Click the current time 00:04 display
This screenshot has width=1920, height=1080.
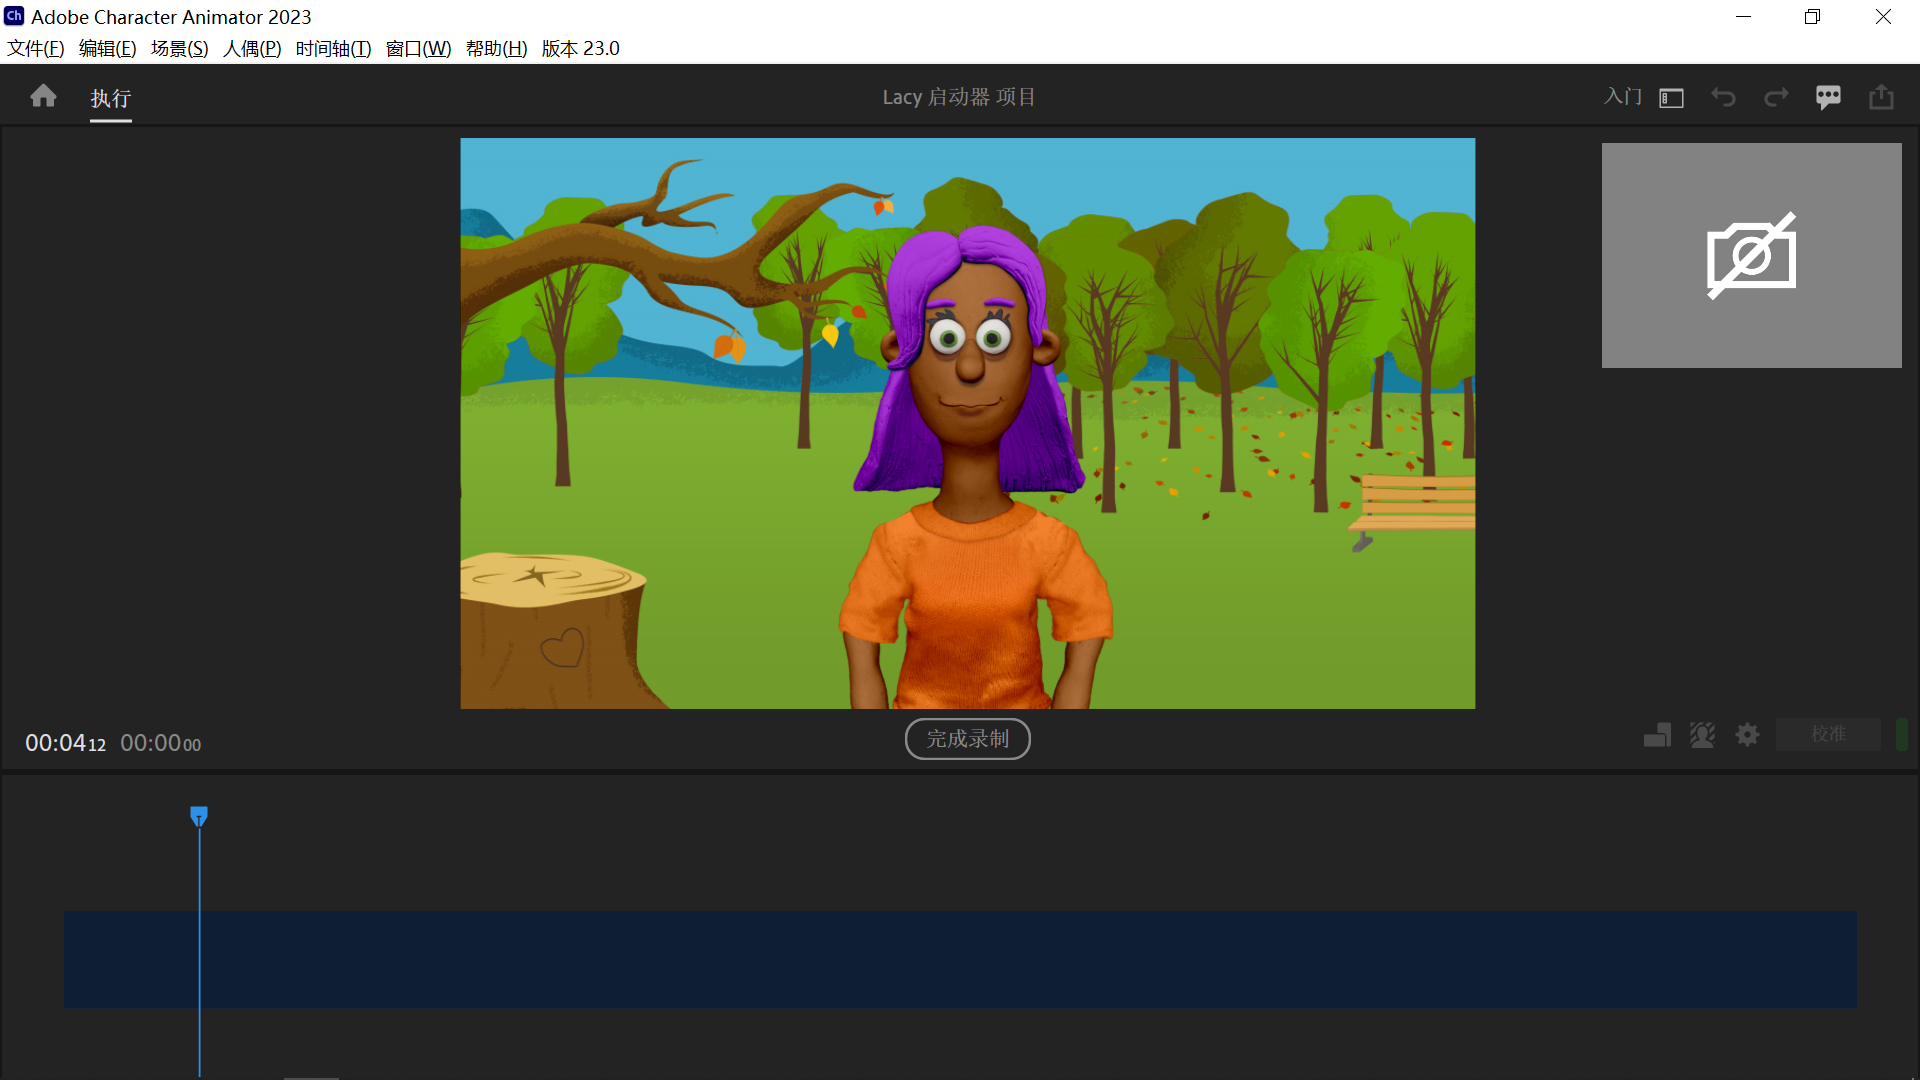tap(65, 743)
